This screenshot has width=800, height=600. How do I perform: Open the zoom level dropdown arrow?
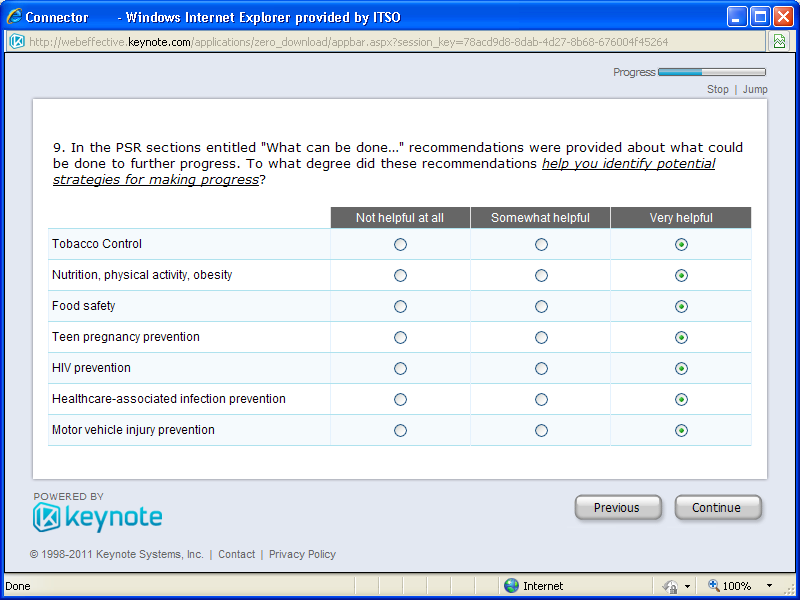click(769, 586)
